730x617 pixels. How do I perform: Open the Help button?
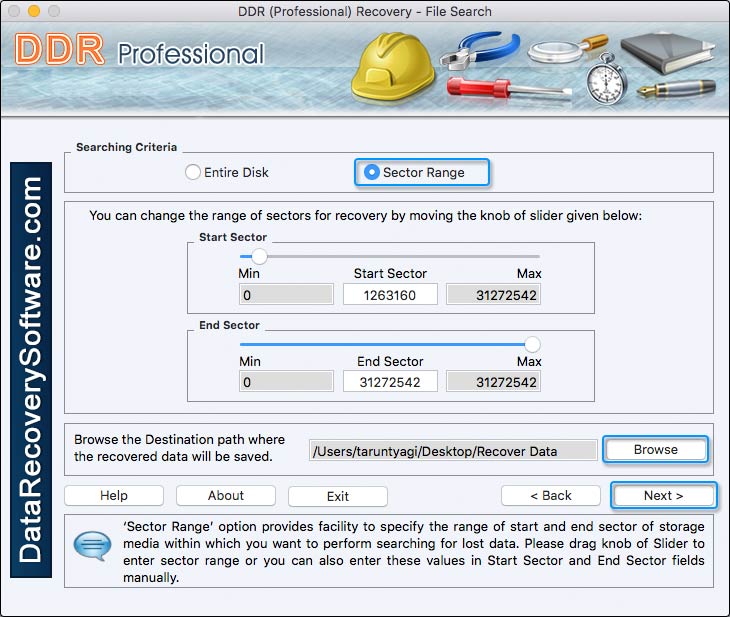(114, 495)
